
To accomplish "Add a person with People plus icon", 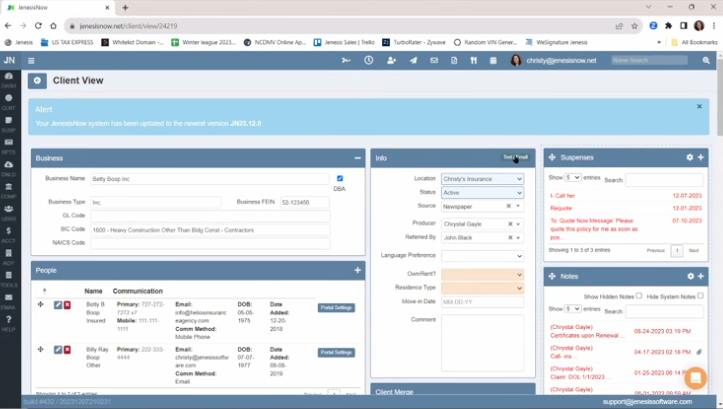I will (x=357, y=270).
